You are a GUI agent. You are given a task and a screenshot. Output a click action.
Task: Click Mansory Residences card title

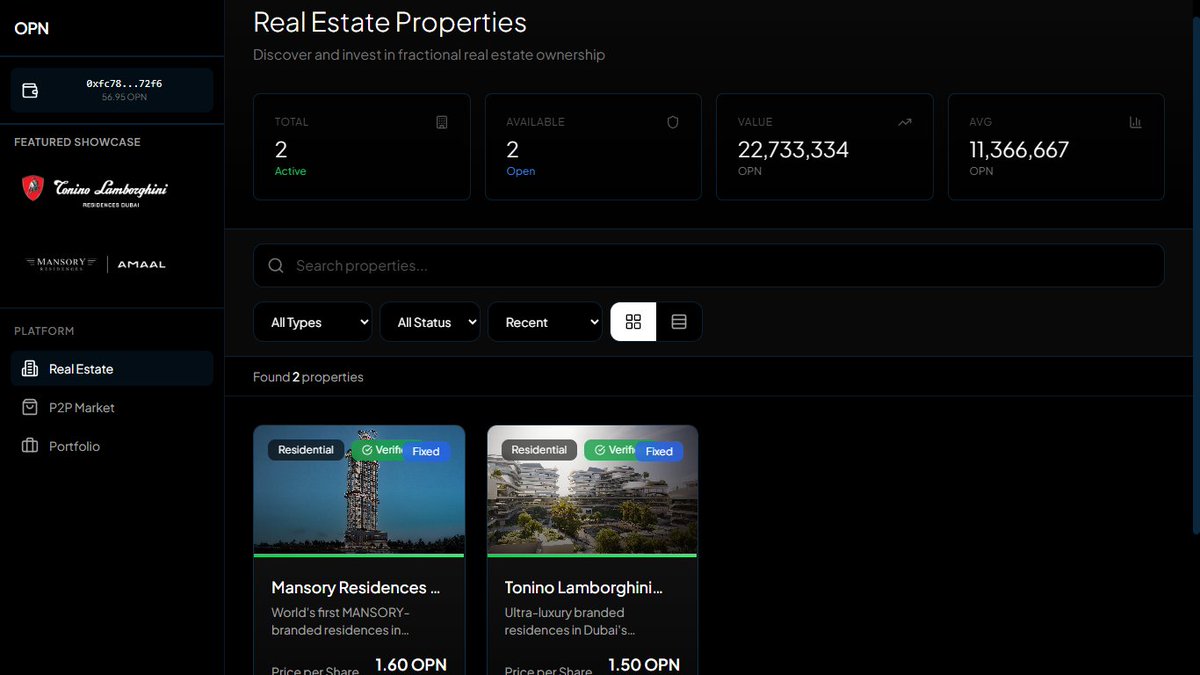[356, 587]
